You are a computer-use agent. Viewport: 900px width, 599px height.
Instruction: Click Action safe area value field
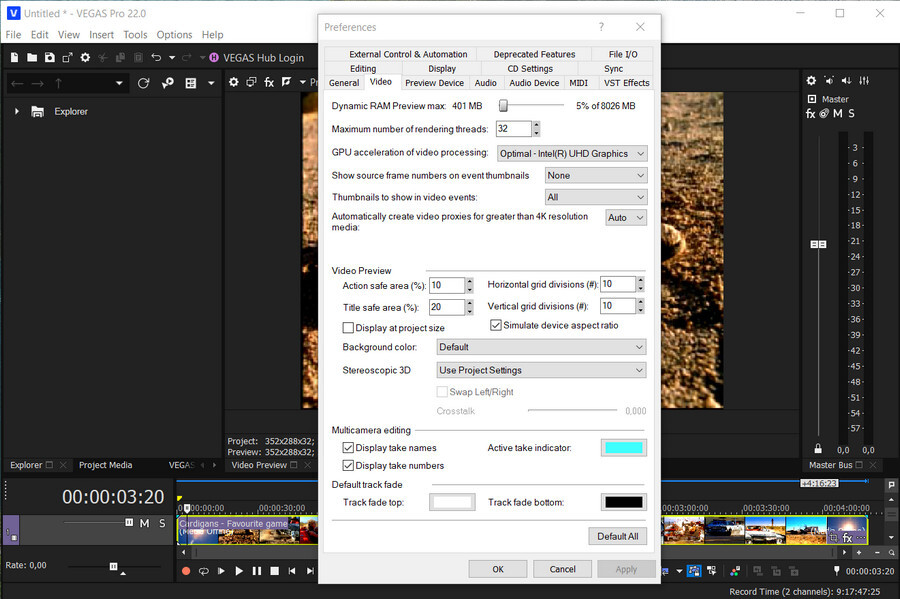(447, 285)
